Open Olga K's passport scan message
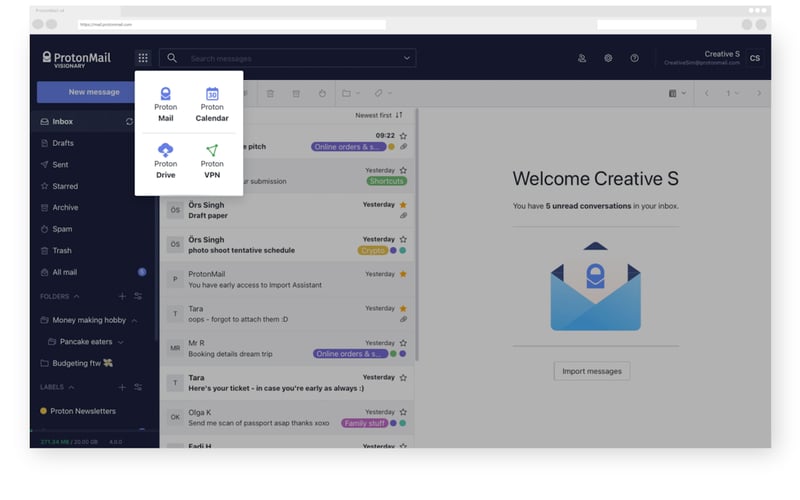Screen dimensions: 800x500 point(288,417)
